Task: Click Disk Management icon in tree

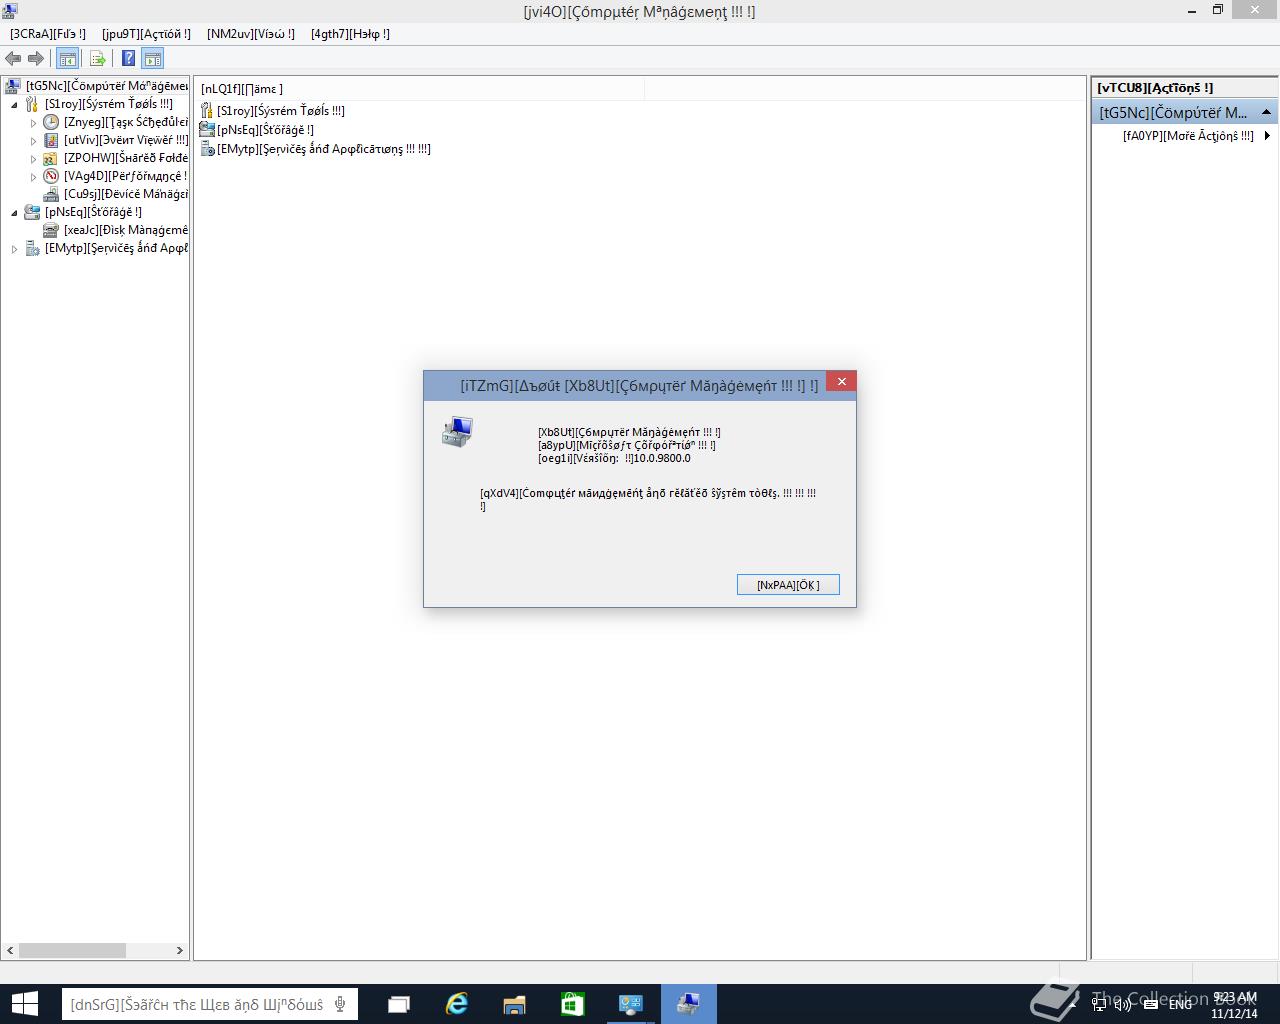Action: pos(51,230)
